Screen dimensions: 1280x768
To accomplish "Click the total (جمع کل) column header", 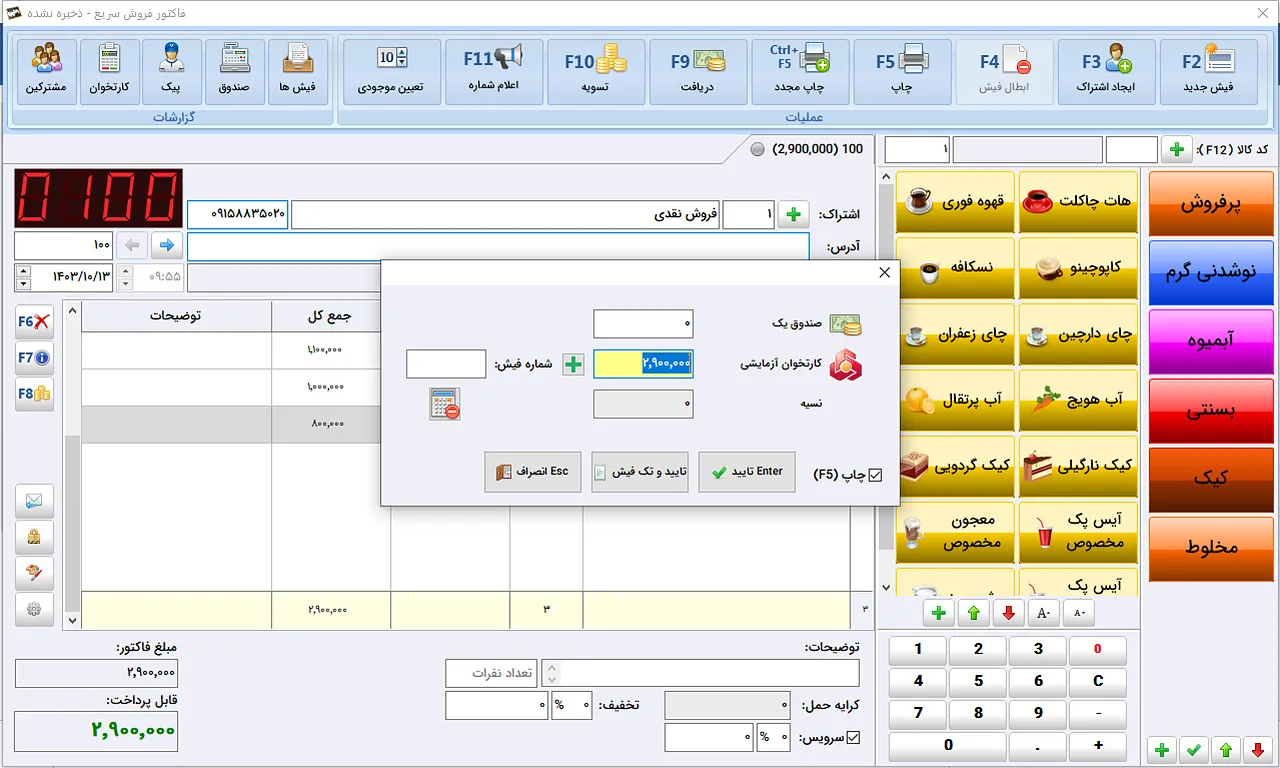I will point(330,316).
